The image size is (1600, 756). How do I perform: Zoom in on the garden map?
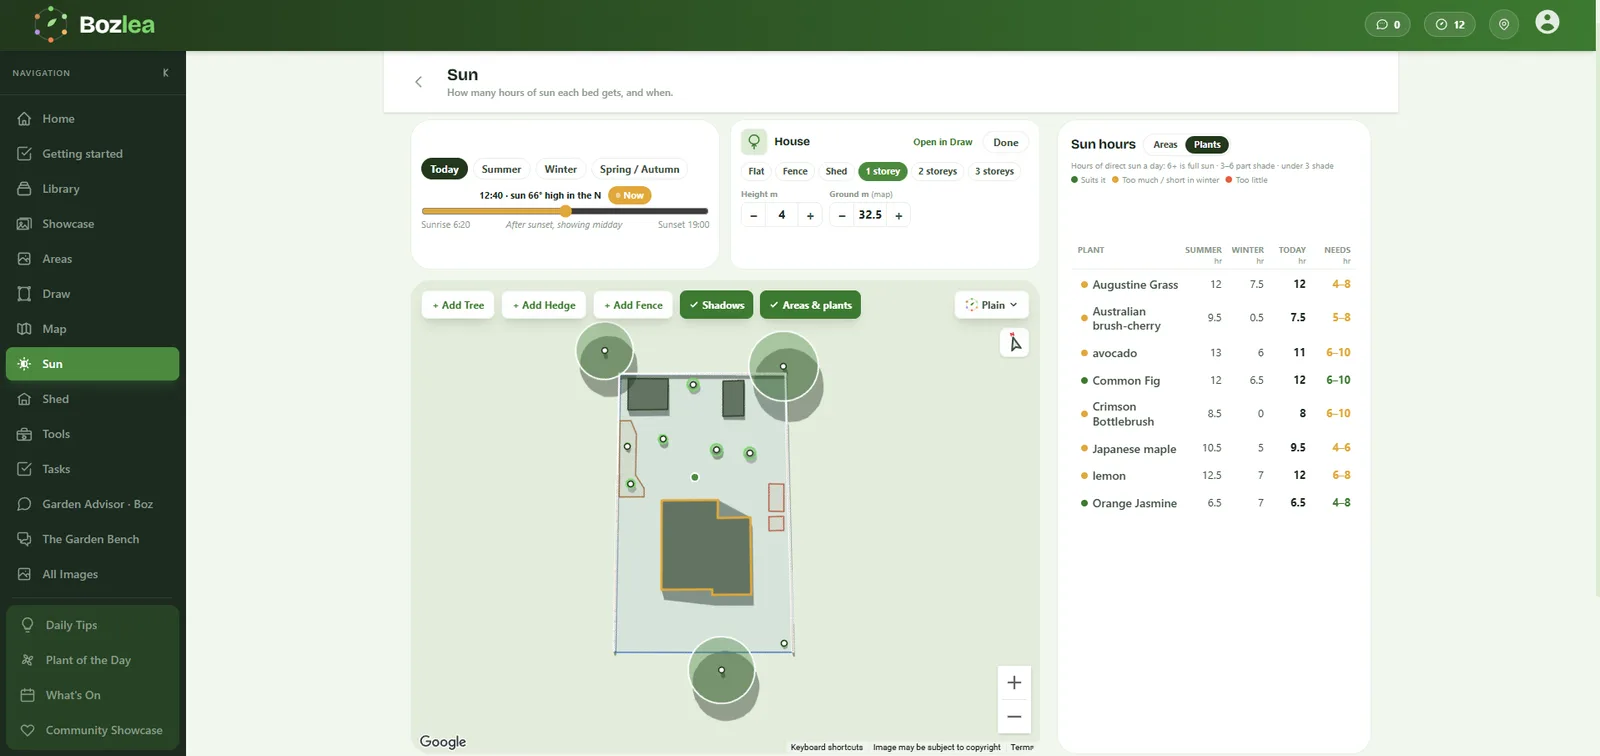(1014, 682)
